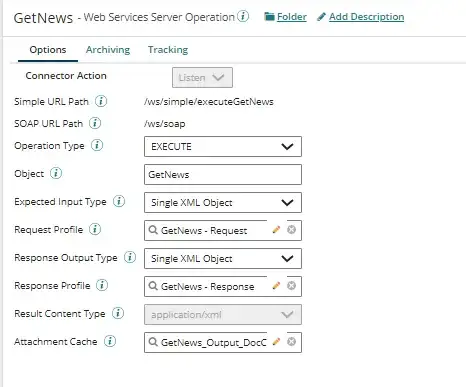Show info for Attachment Cache
The height and width of the screenshot is (387, 466).
click(110, 341)
